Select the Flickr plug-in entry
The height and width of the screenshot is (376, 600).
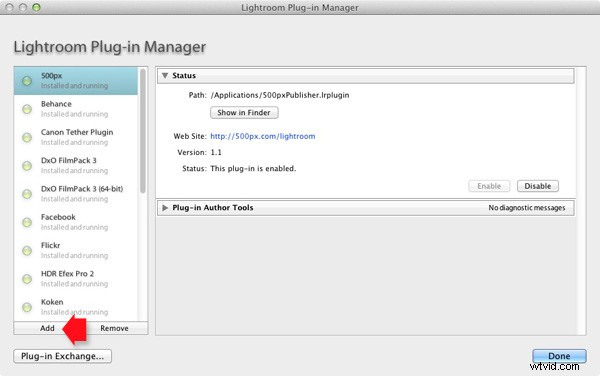click(x=76, y=251)
